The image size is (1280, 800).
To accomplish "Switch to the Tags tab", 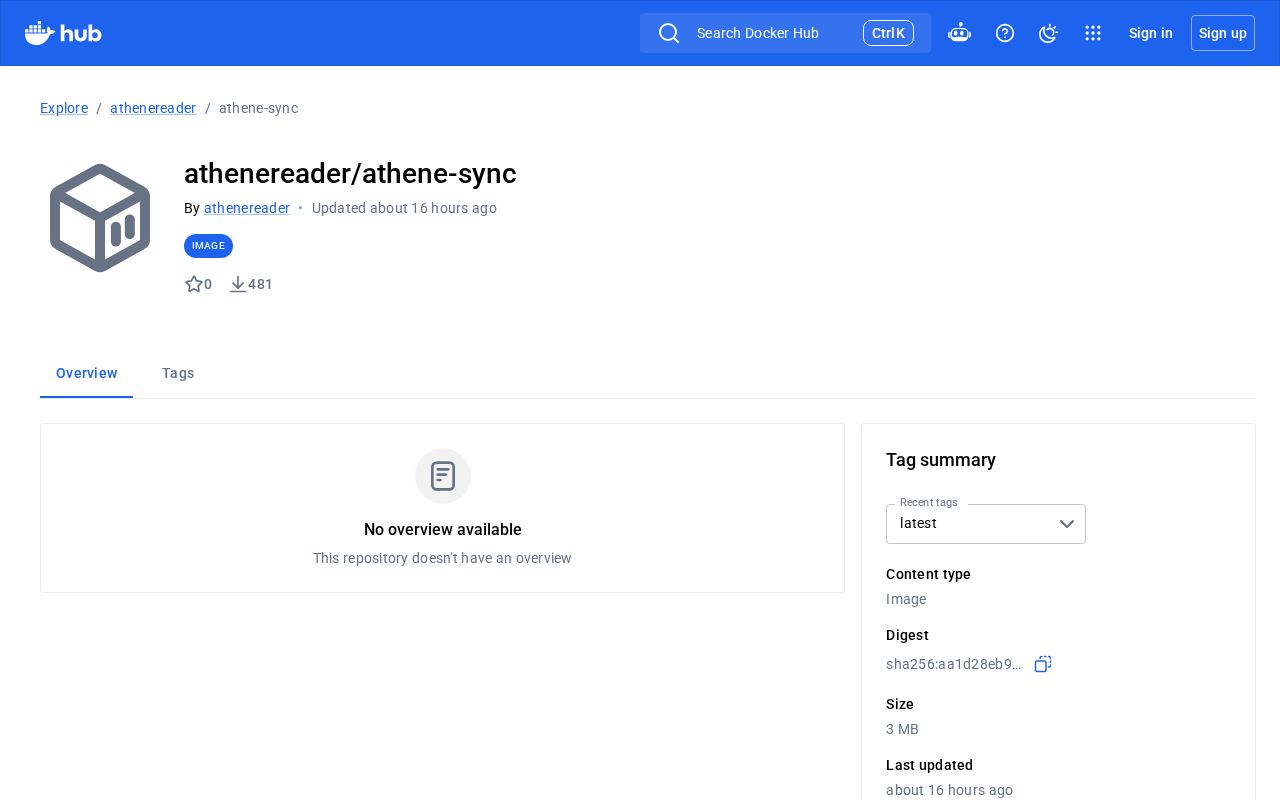I will tap(178, 373).
